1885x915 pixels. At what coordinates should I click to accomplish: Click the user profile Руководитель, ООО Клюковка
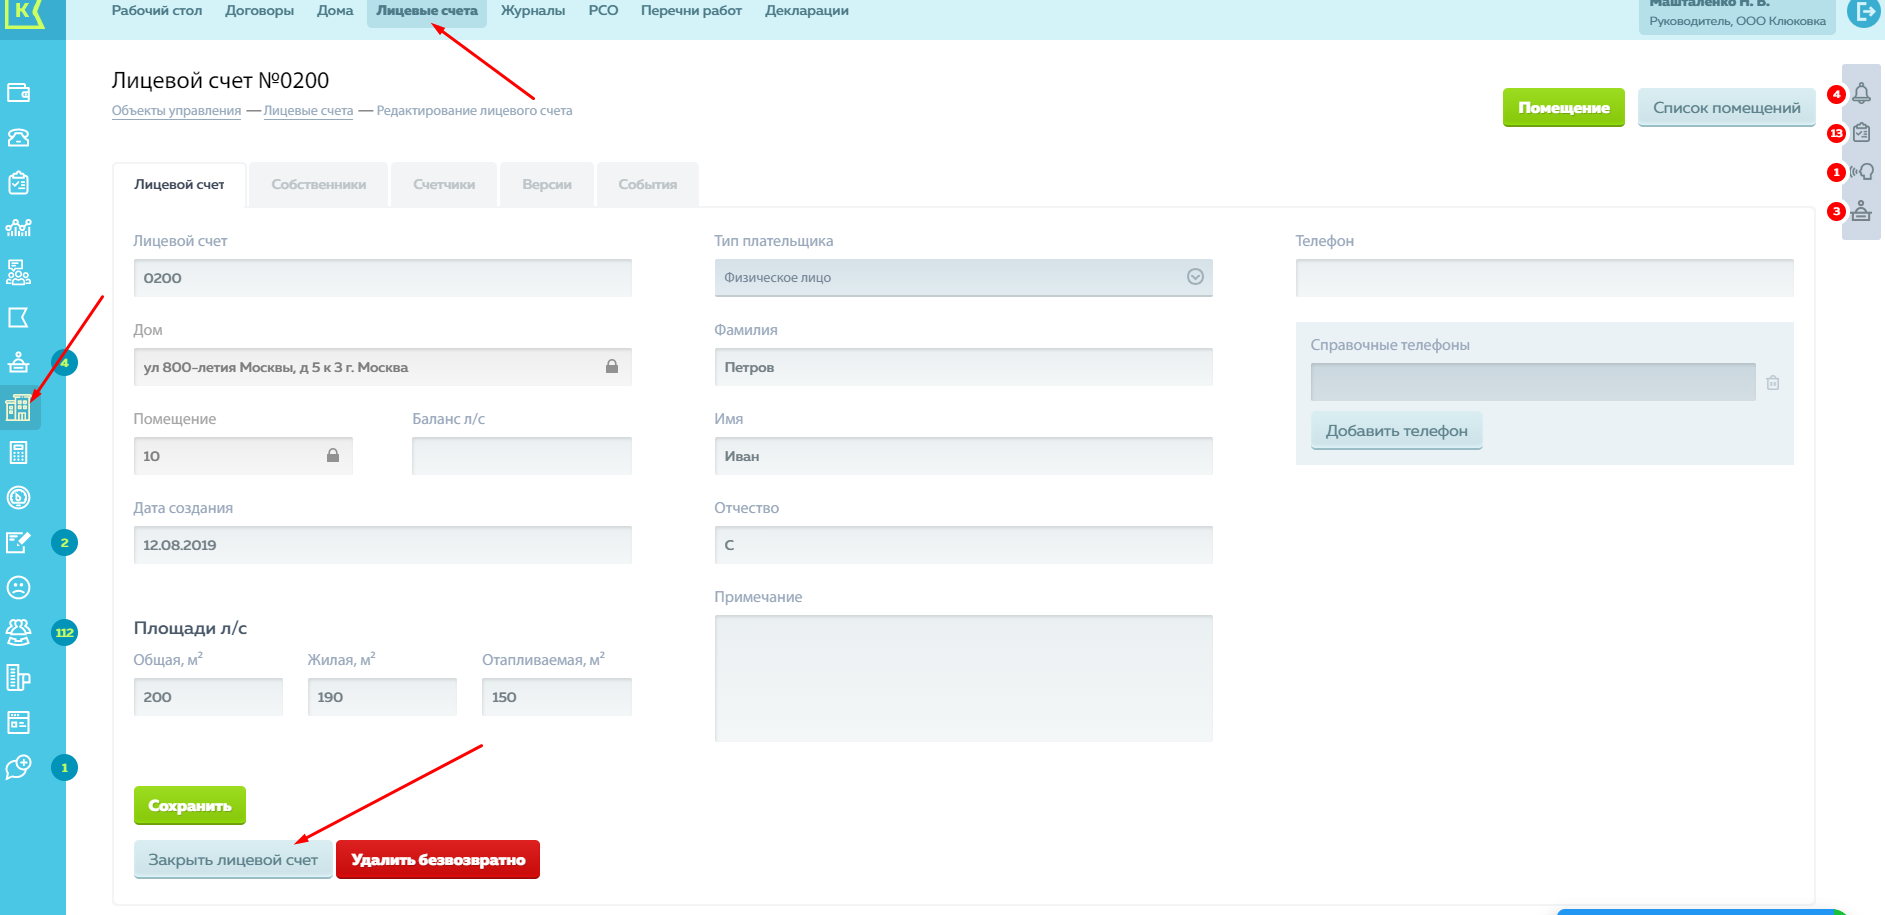click(x=1737, y=16)
